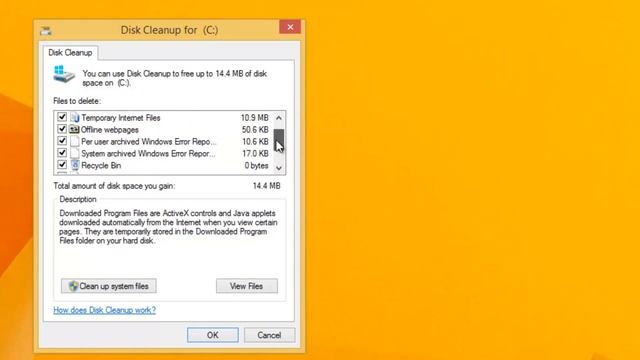Viewport: 640px width, 360px height.
Task: Select the Offline webpages row text
Action: coord(110,130)
